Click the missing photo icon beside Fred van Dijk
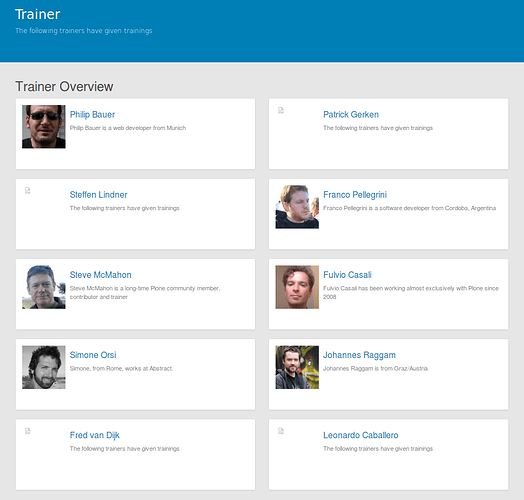 (27, 431)
